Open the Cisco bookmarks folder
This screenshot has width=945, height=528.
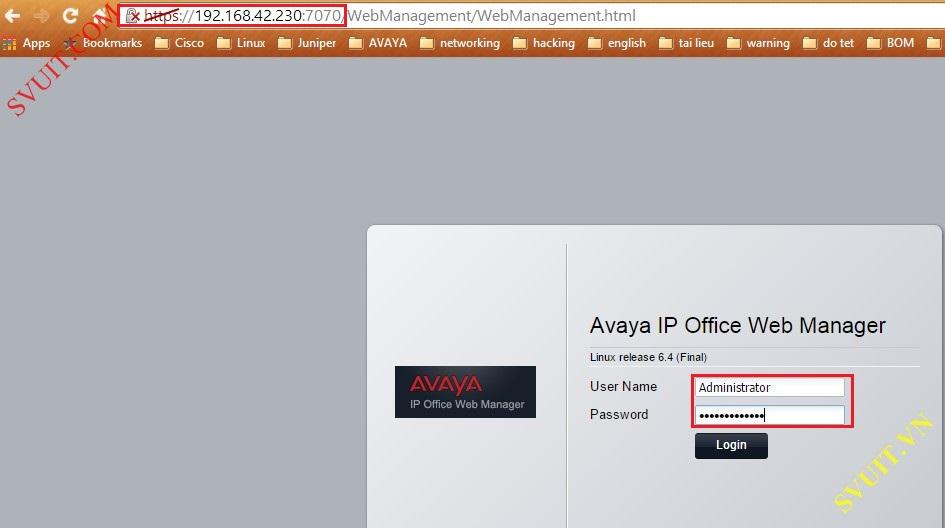[180, 43]
